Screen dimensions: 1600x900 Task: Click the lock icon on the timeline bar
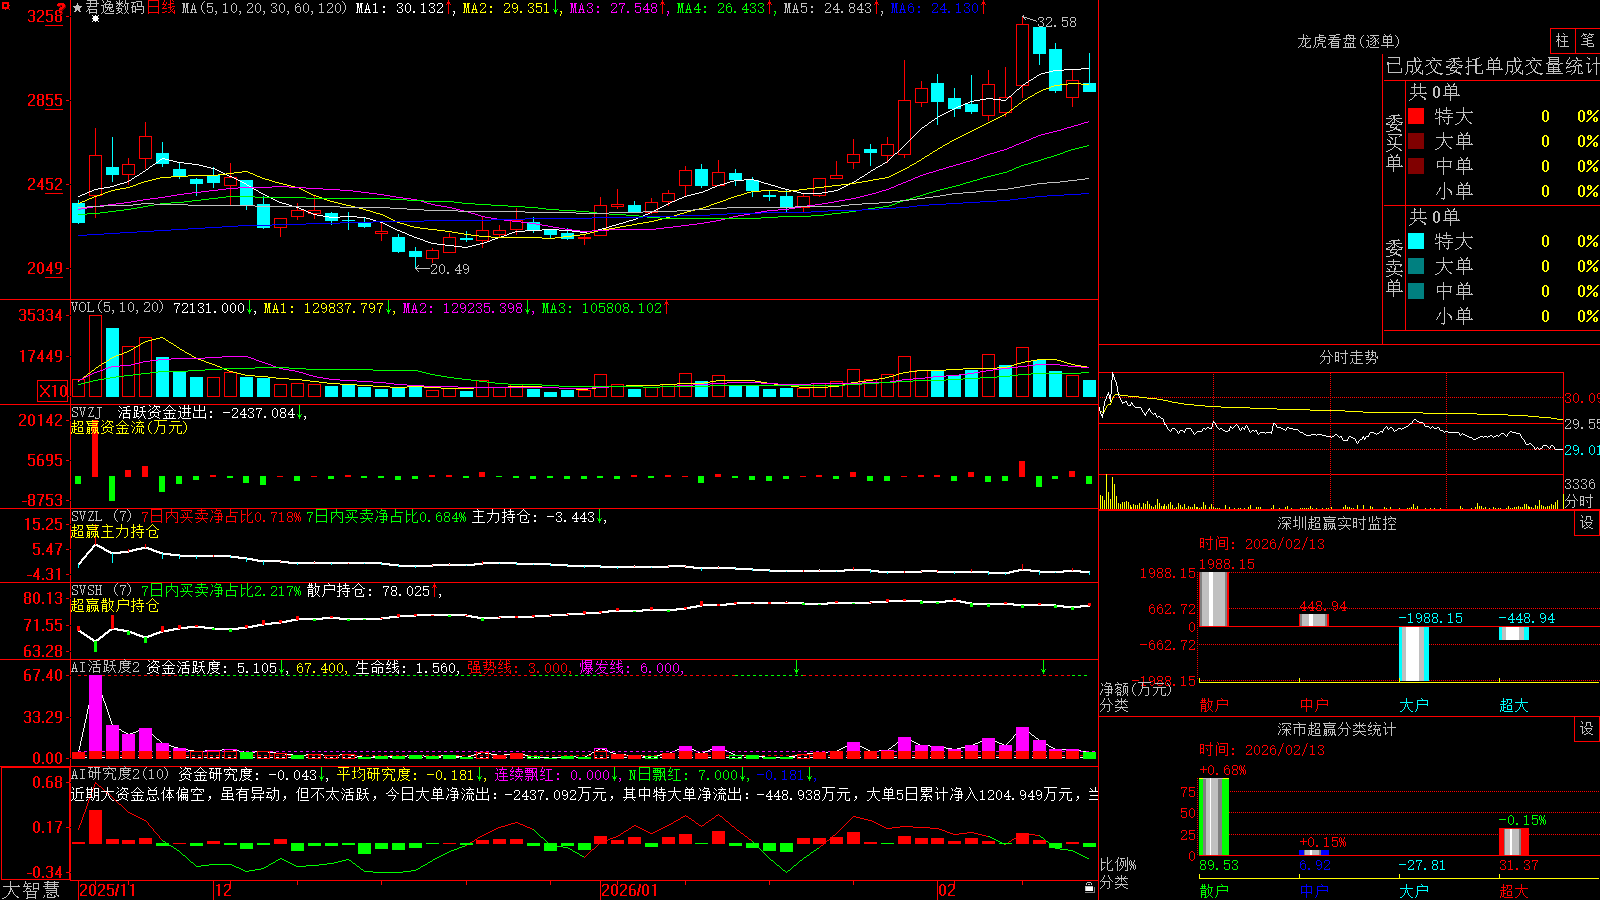point(1089,888)
